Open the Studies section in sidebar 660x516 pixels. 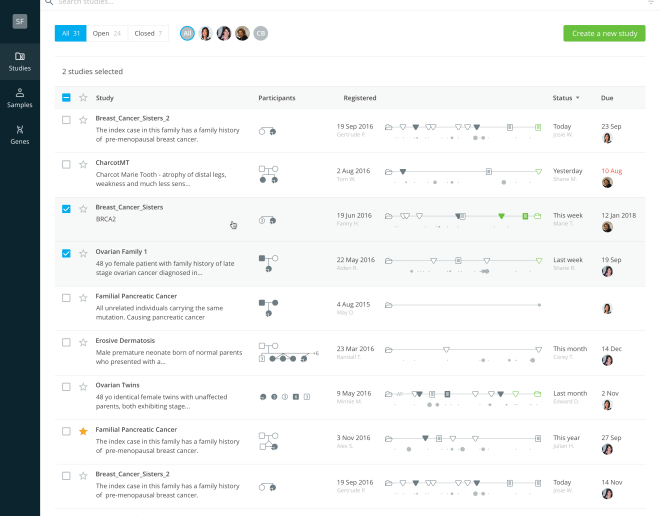[20, 61]
